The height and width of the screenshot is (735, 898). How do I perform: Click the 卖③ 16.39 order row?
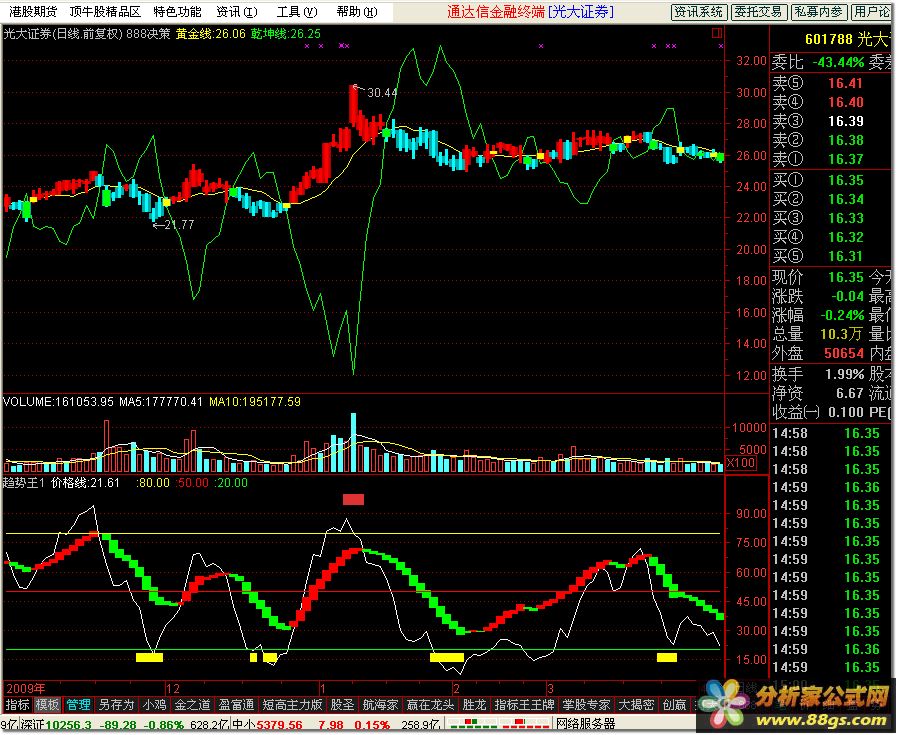(x=818, y=121)
